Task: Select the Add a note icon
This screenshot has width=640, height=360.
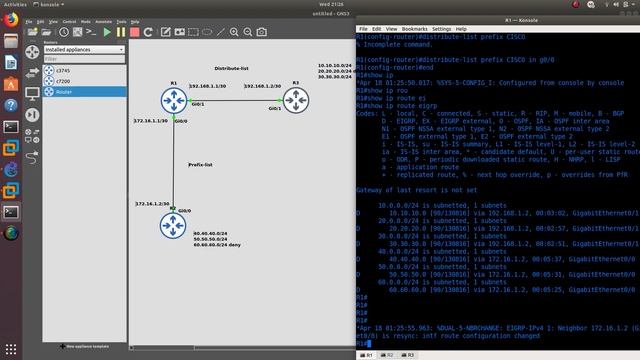Action: click(x=165, y=32)
